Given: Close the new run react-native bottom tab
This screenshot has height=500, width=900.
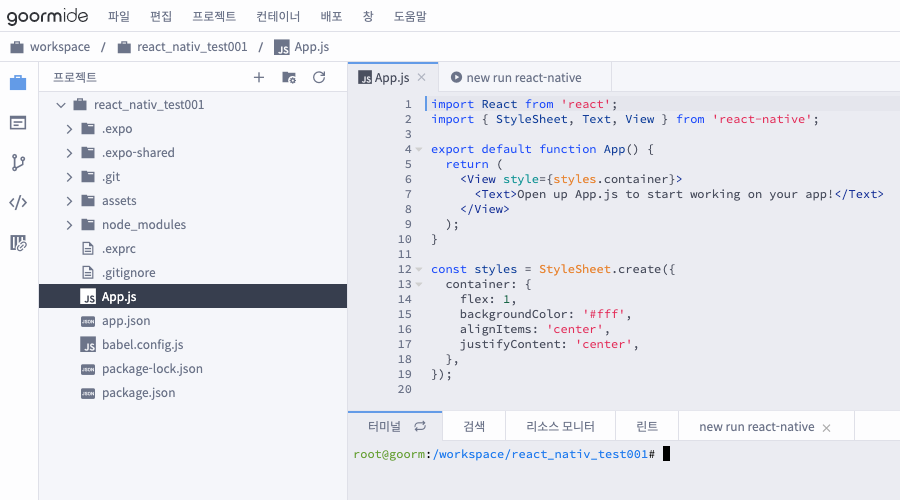Looking at the screenshot, I should [827, 428].
